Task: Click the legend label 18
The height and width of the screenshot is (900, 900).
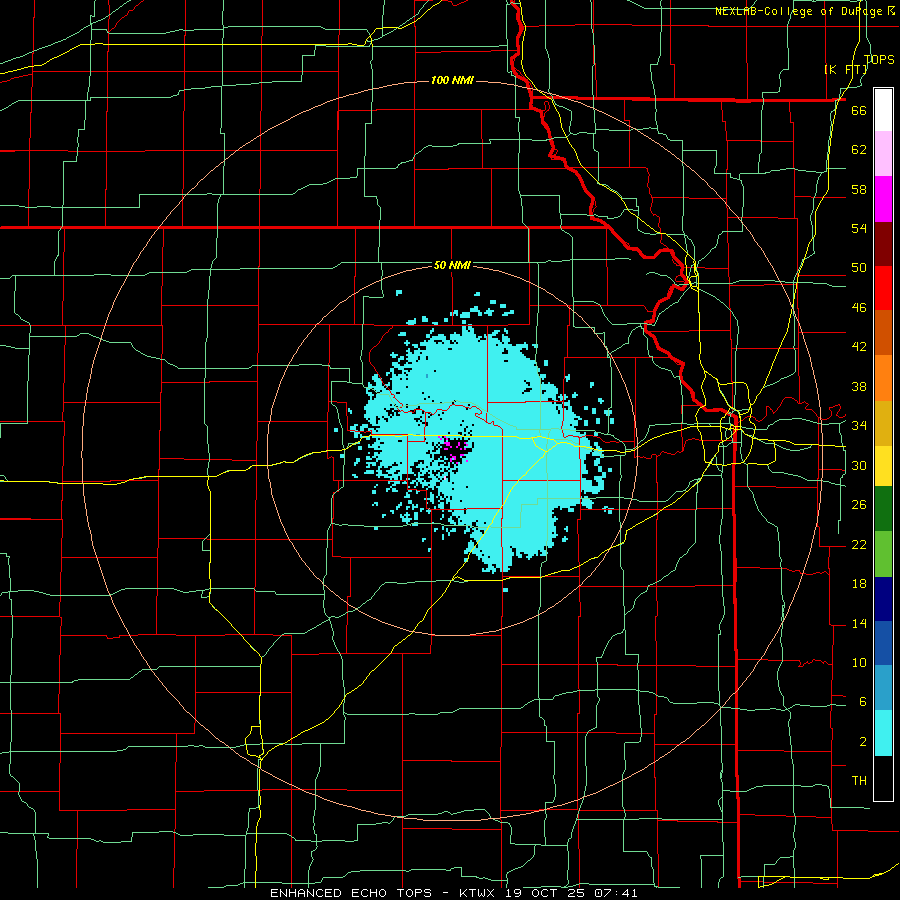Action: click(x=859, y=584)
